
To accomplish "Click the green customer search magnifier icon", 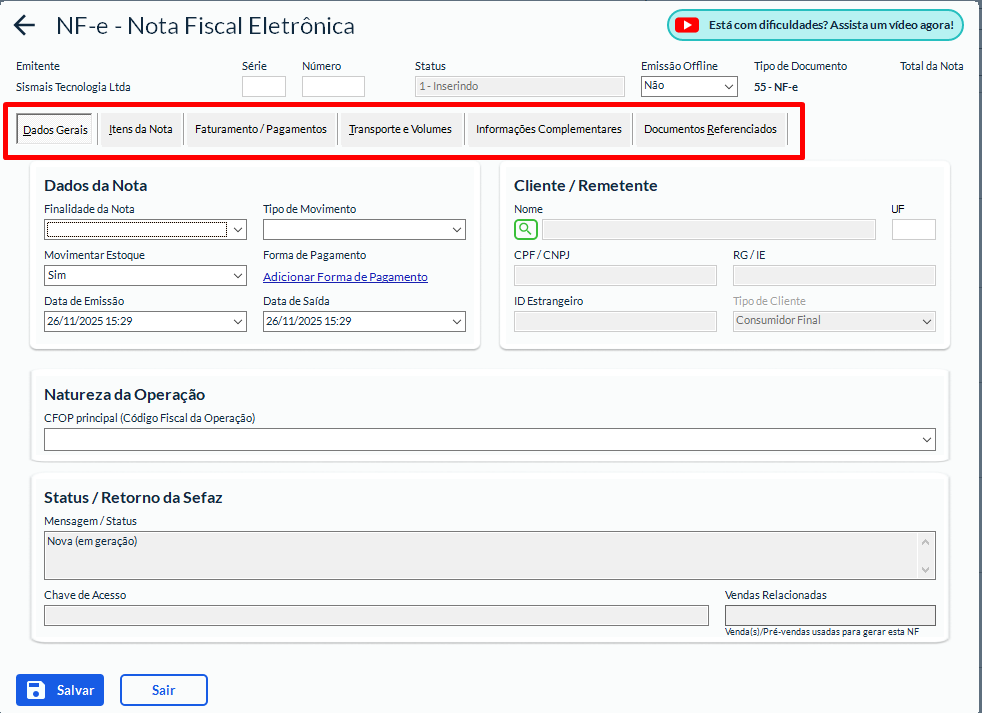I will (526, 230).
